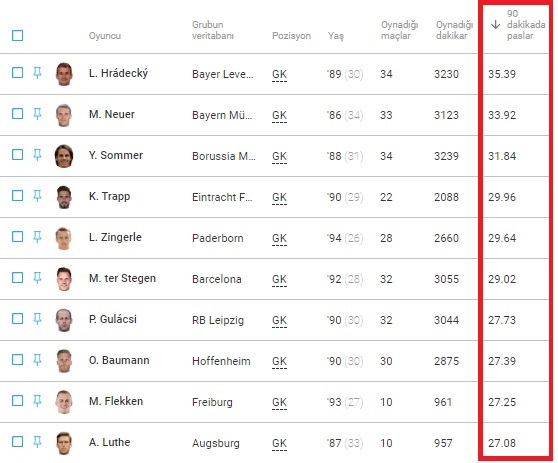Pin L. Hrádecký's row
The image size is (558, 463).
tap(37, 73)
